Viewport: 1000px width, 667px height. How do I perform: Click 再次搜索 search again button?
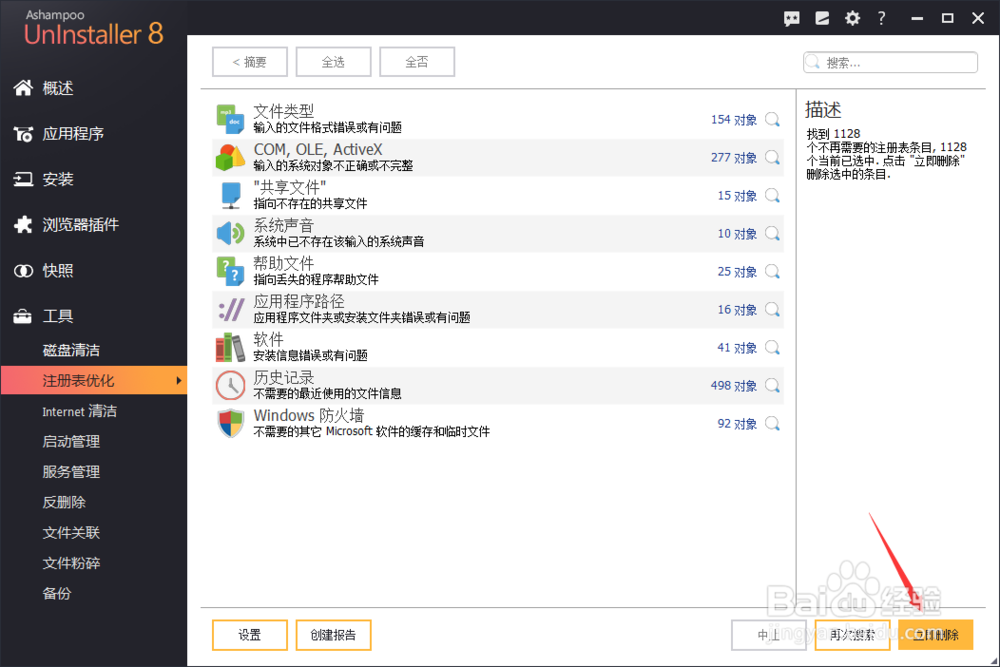pos(852,635)
